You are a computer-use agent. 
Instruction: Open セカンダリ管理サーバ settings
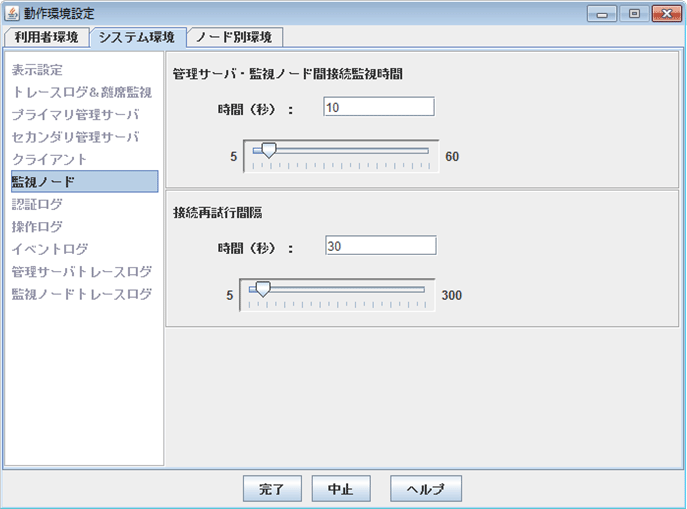(x=75, y=137)
